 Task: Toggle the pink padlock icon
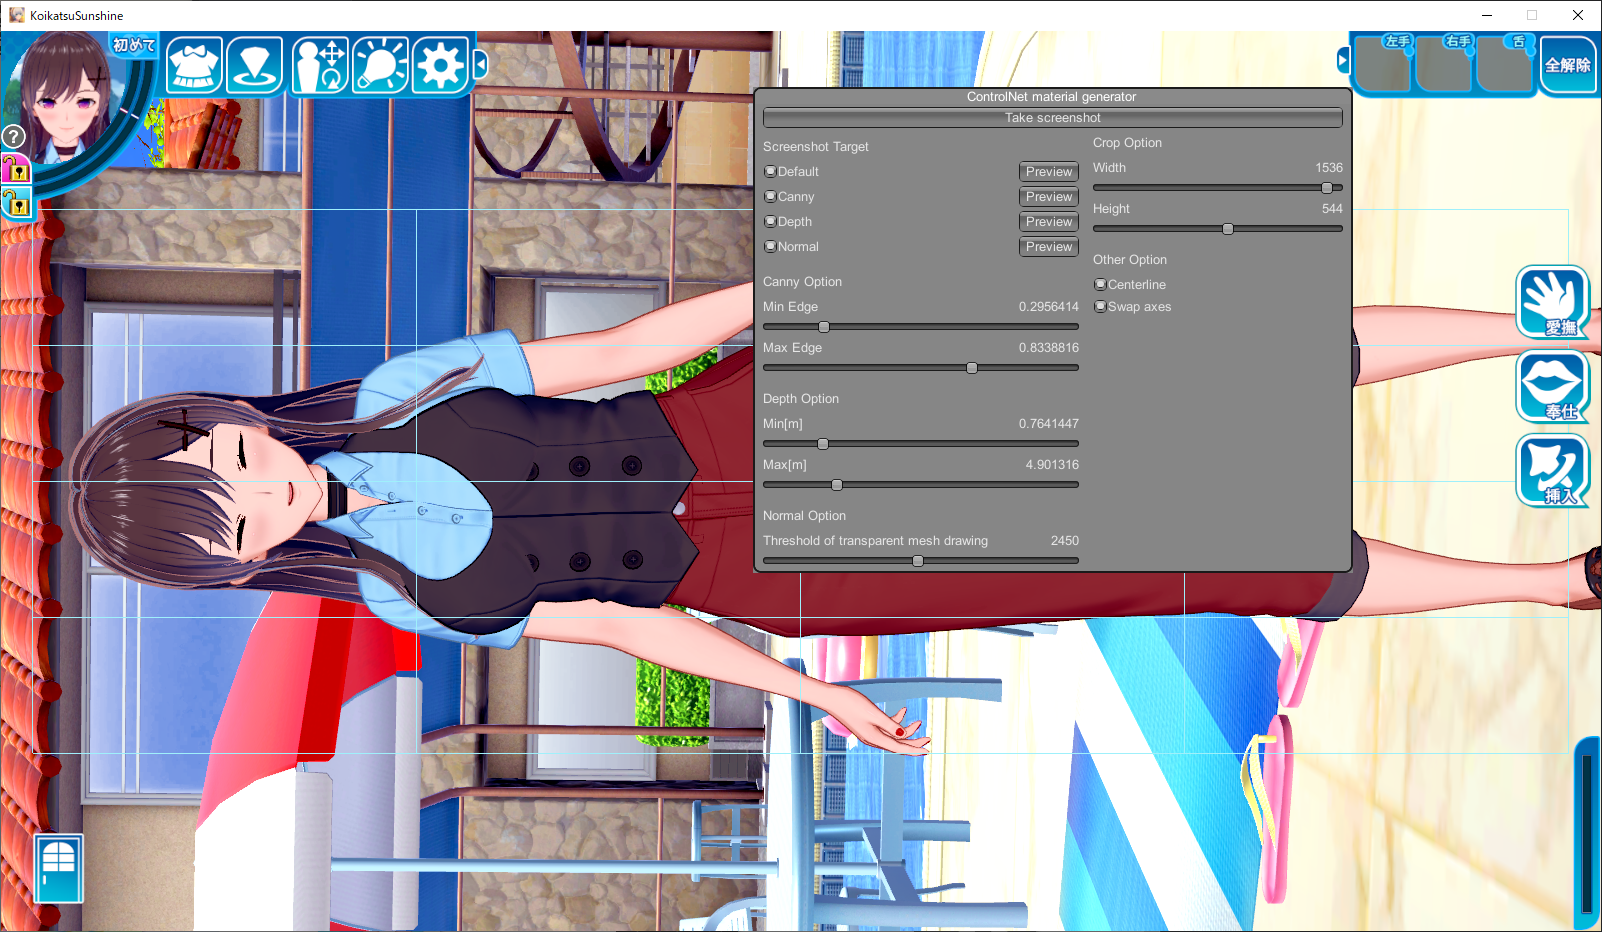click(16, 168)
